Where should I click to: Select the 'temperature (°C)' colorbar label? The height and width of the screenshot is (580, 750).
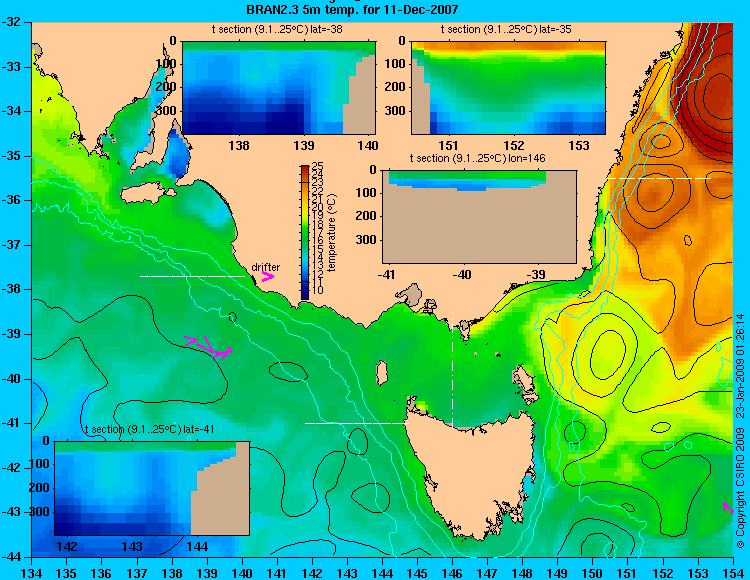333,233
